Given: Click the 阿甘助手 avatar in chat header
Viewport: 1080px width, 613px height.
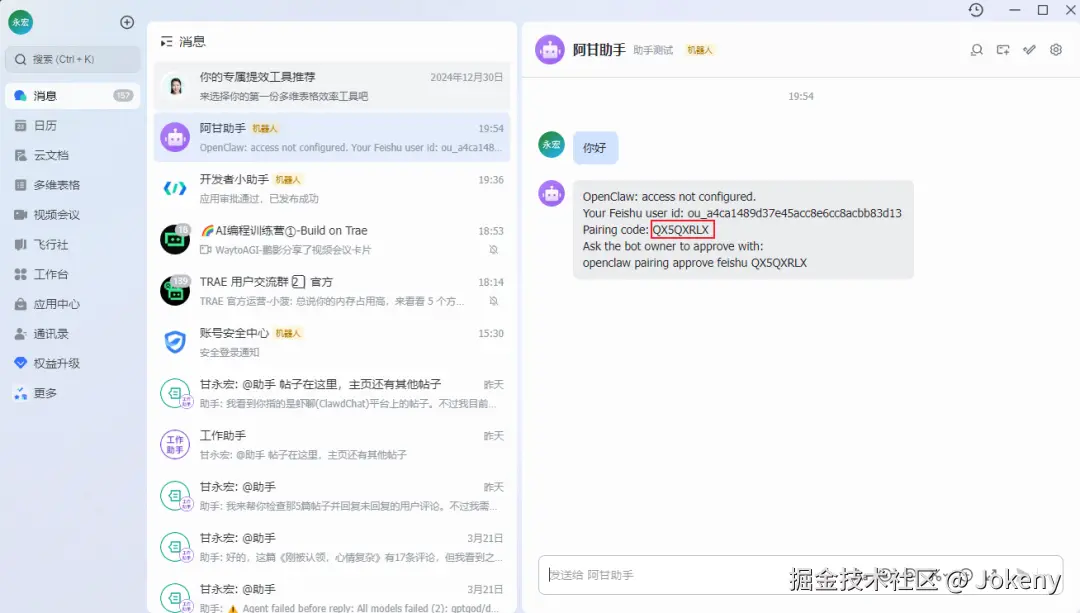Looking at the screenshot, I should [x=550, y=50].
